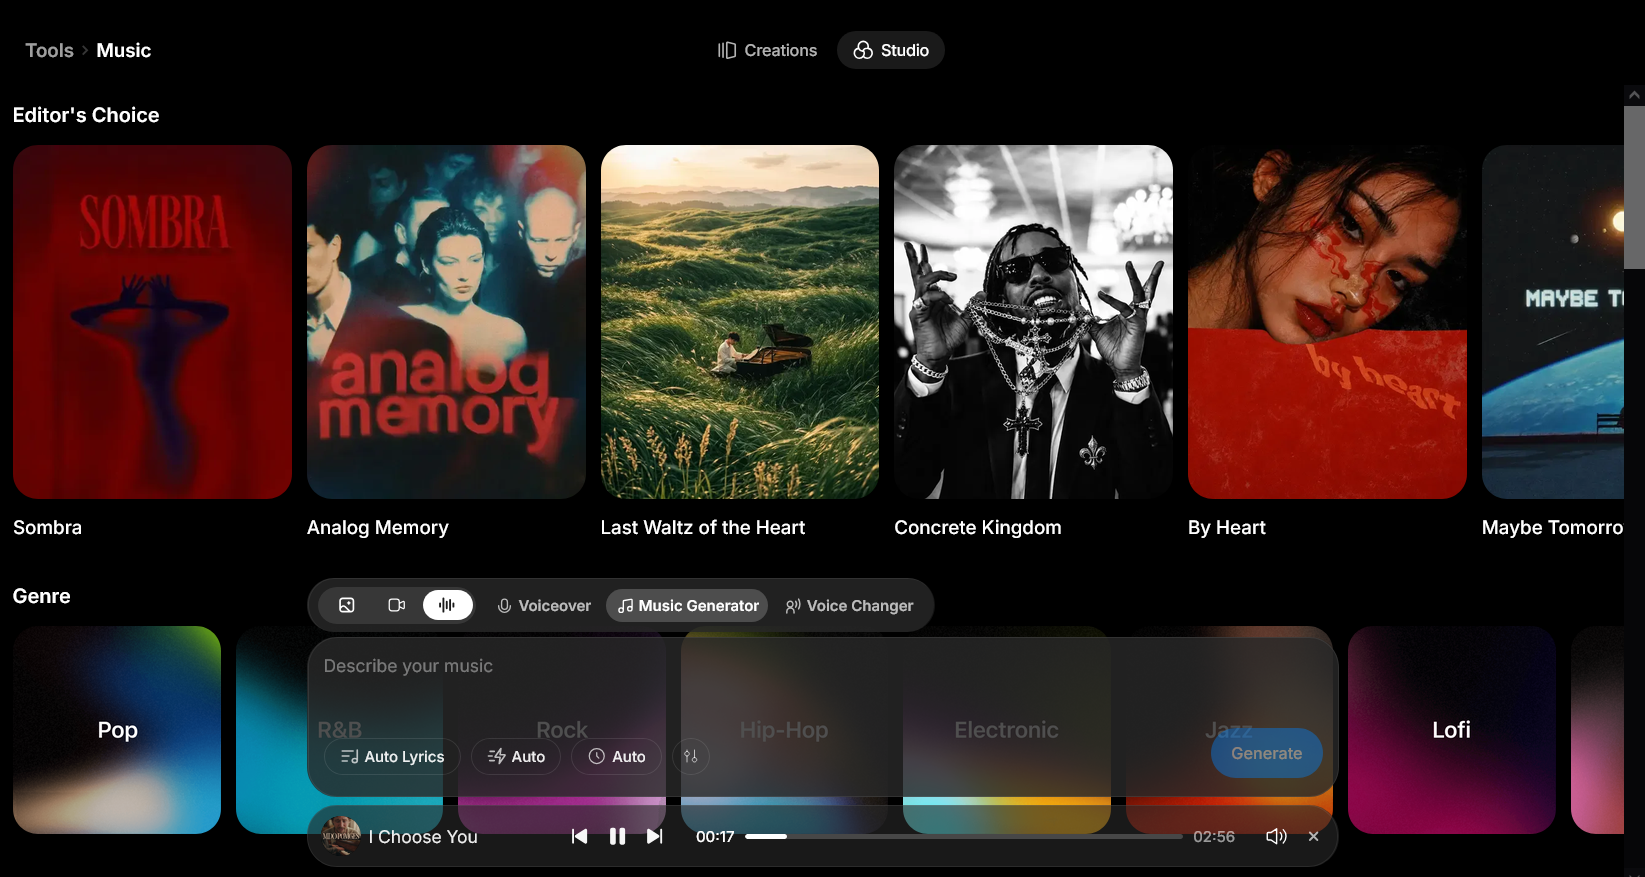The height and width of the screenshot is (877, 1645).
Task: Click the Concrete Kingdom title text
Action: coord(978,527)
